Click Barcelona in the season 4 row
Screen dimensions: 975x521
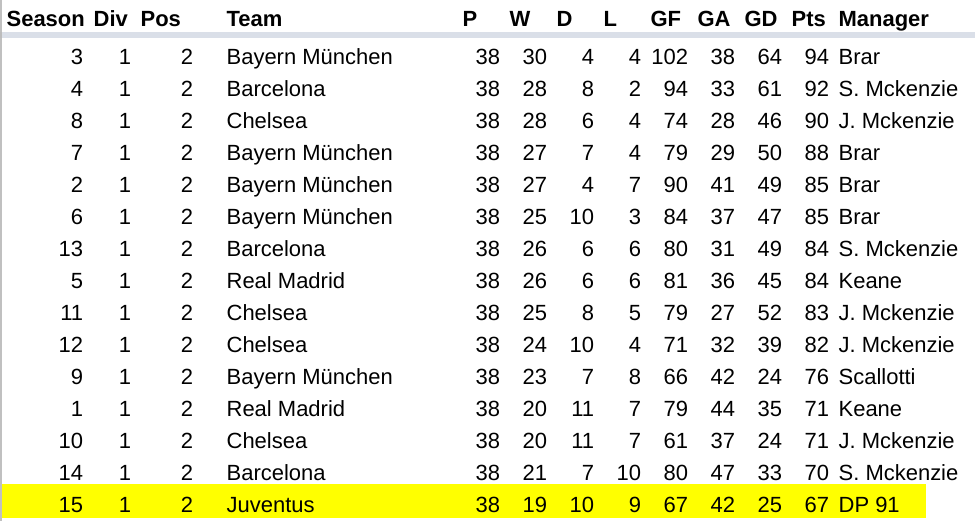click(275, 89)
